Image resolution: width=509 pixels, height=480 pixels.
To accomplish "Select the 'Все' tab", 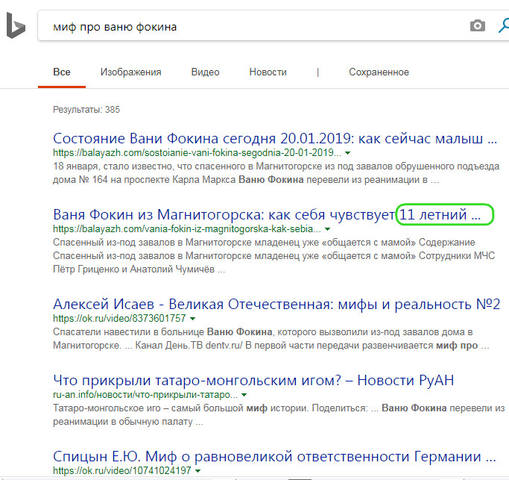I will tap(62, 72).
